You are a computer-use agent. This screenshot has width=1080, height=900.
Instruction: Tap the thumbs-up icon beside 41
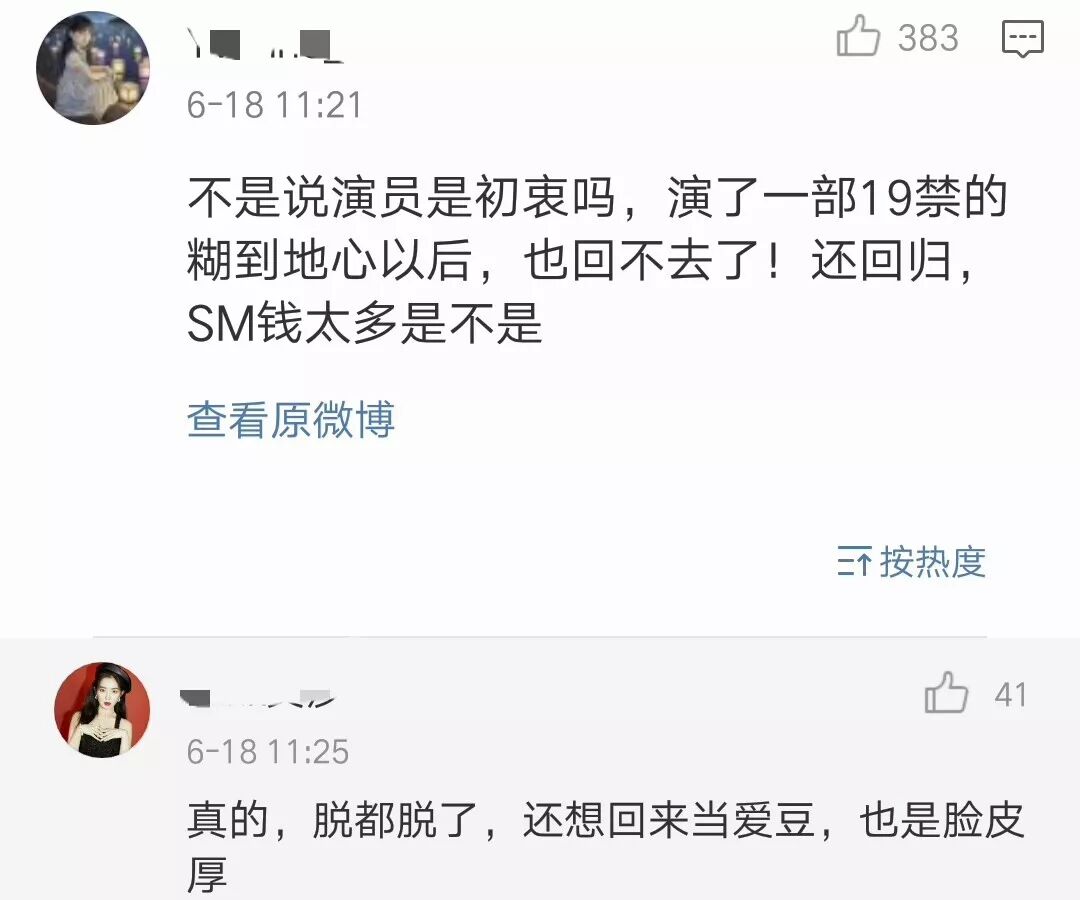coord(946,692)
